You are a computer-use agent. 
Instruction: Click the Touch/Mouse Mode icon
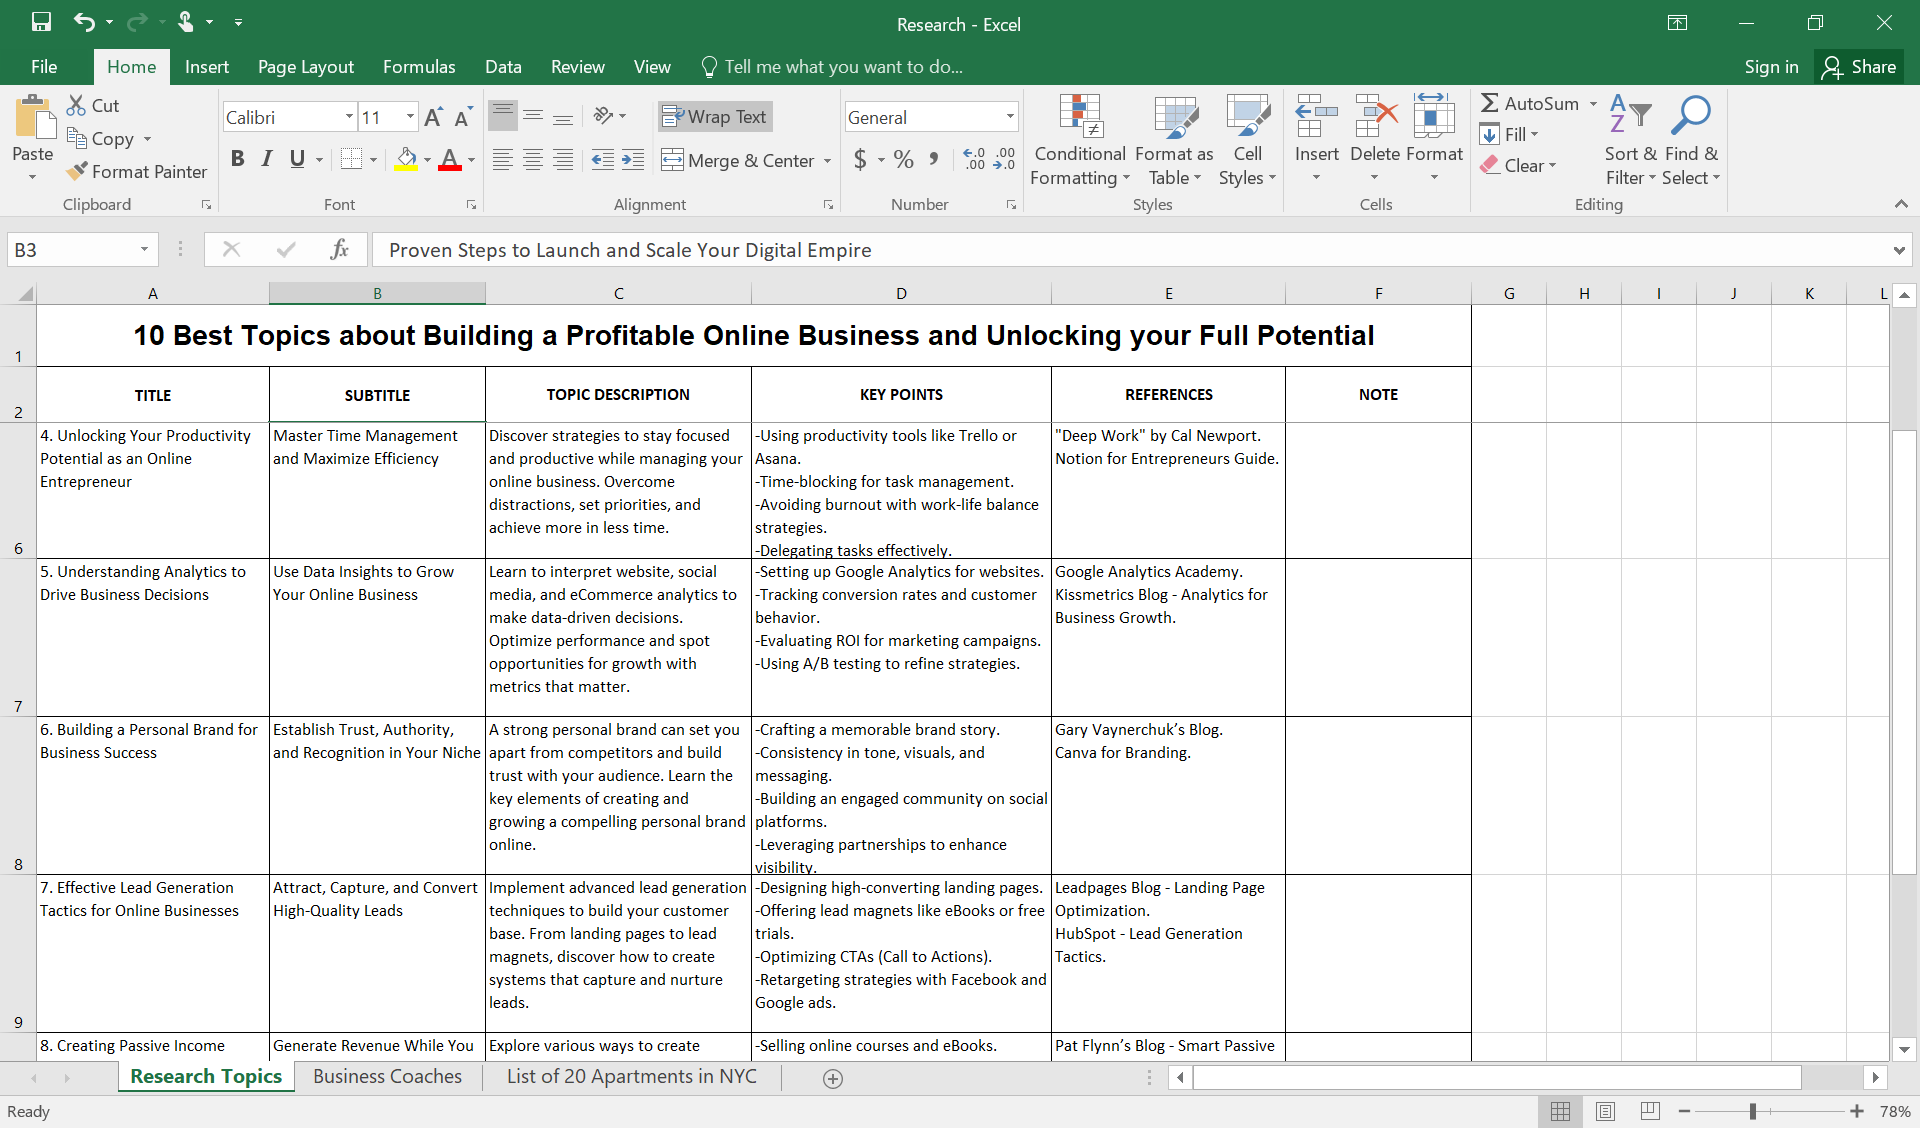[185, 22]
